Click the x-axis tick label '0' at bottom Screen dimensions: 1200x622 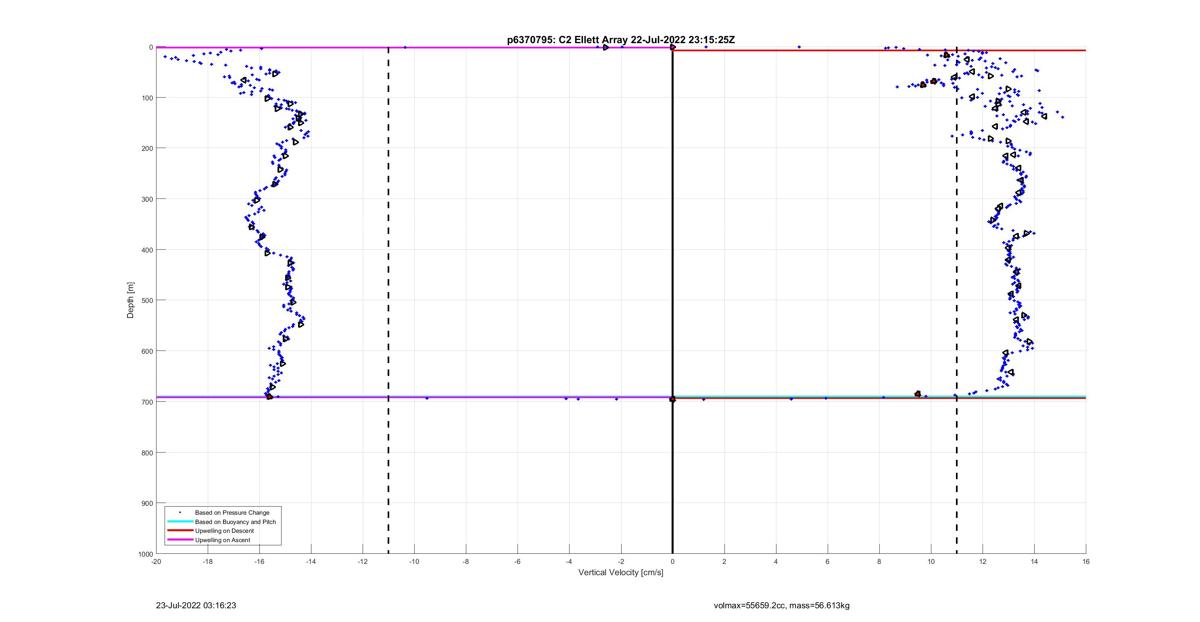pos(673,562)
